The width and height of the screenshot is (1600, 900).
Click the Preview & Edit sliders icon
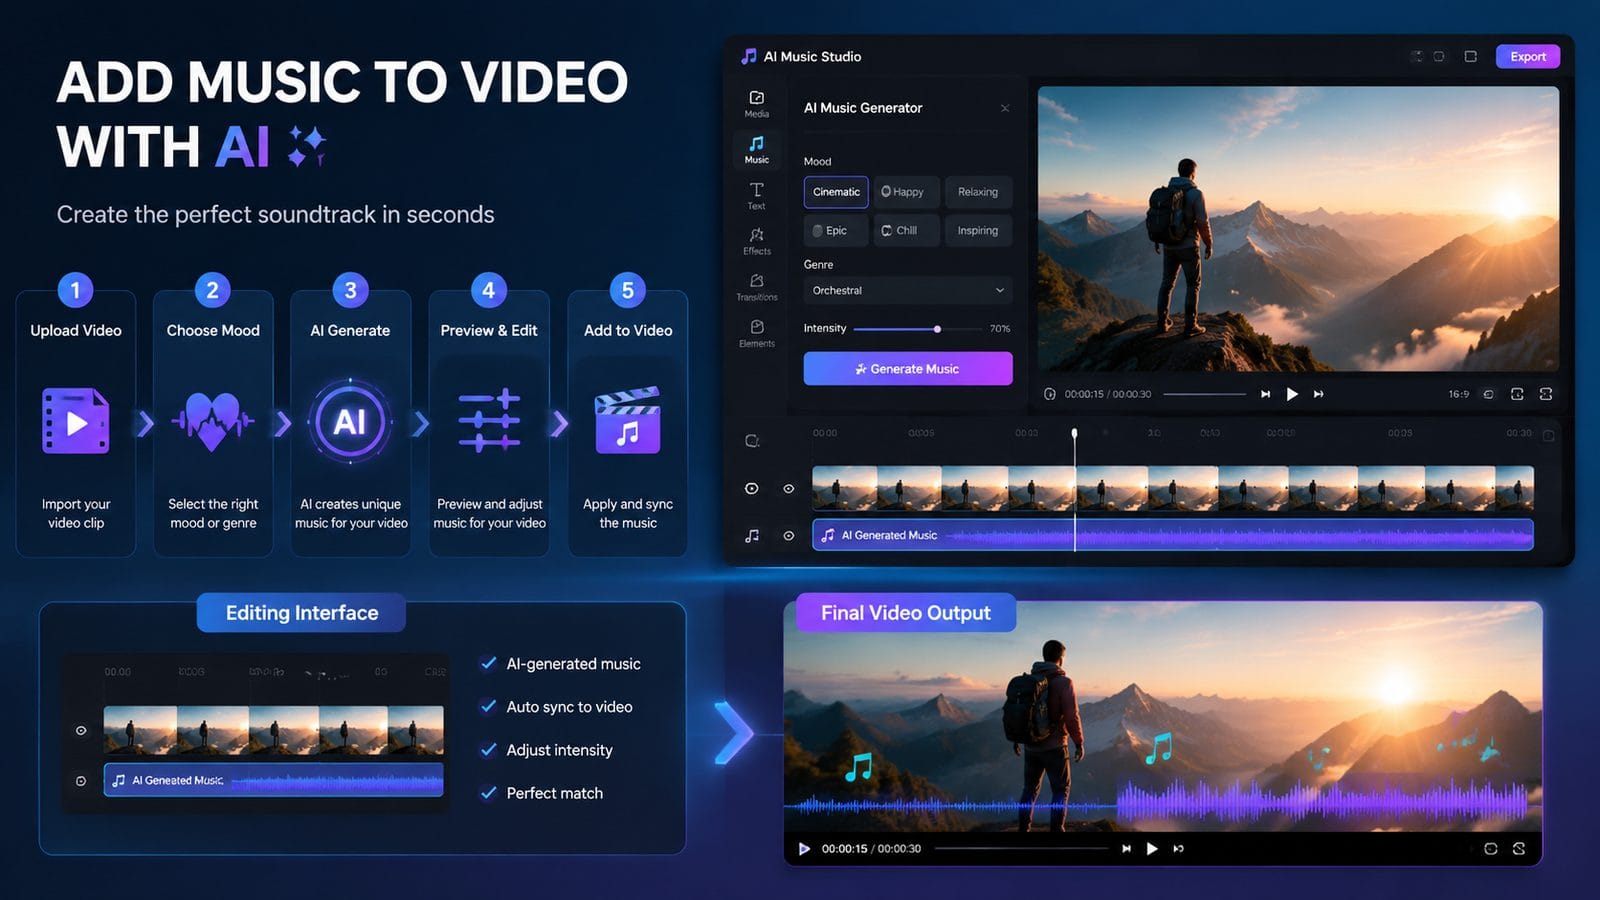[489, 420]
